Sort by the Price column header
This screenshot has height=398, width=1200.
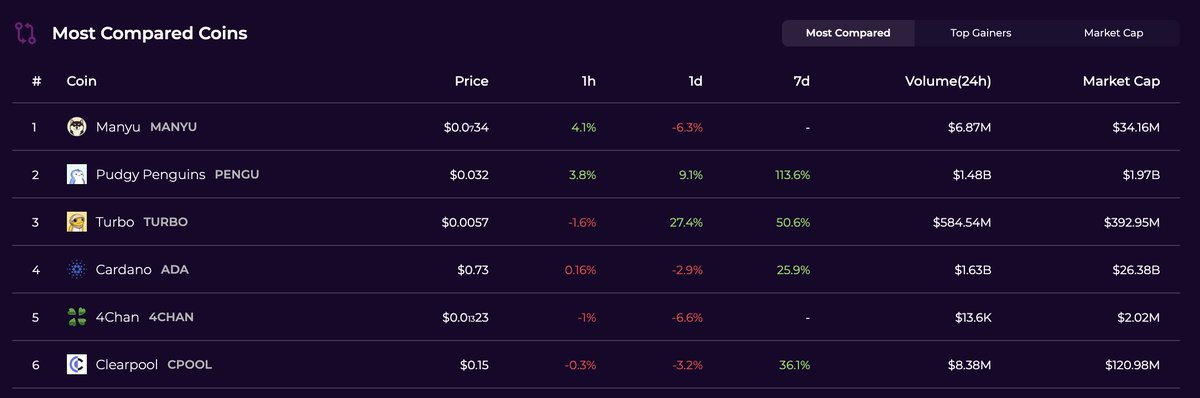[471, 81]
